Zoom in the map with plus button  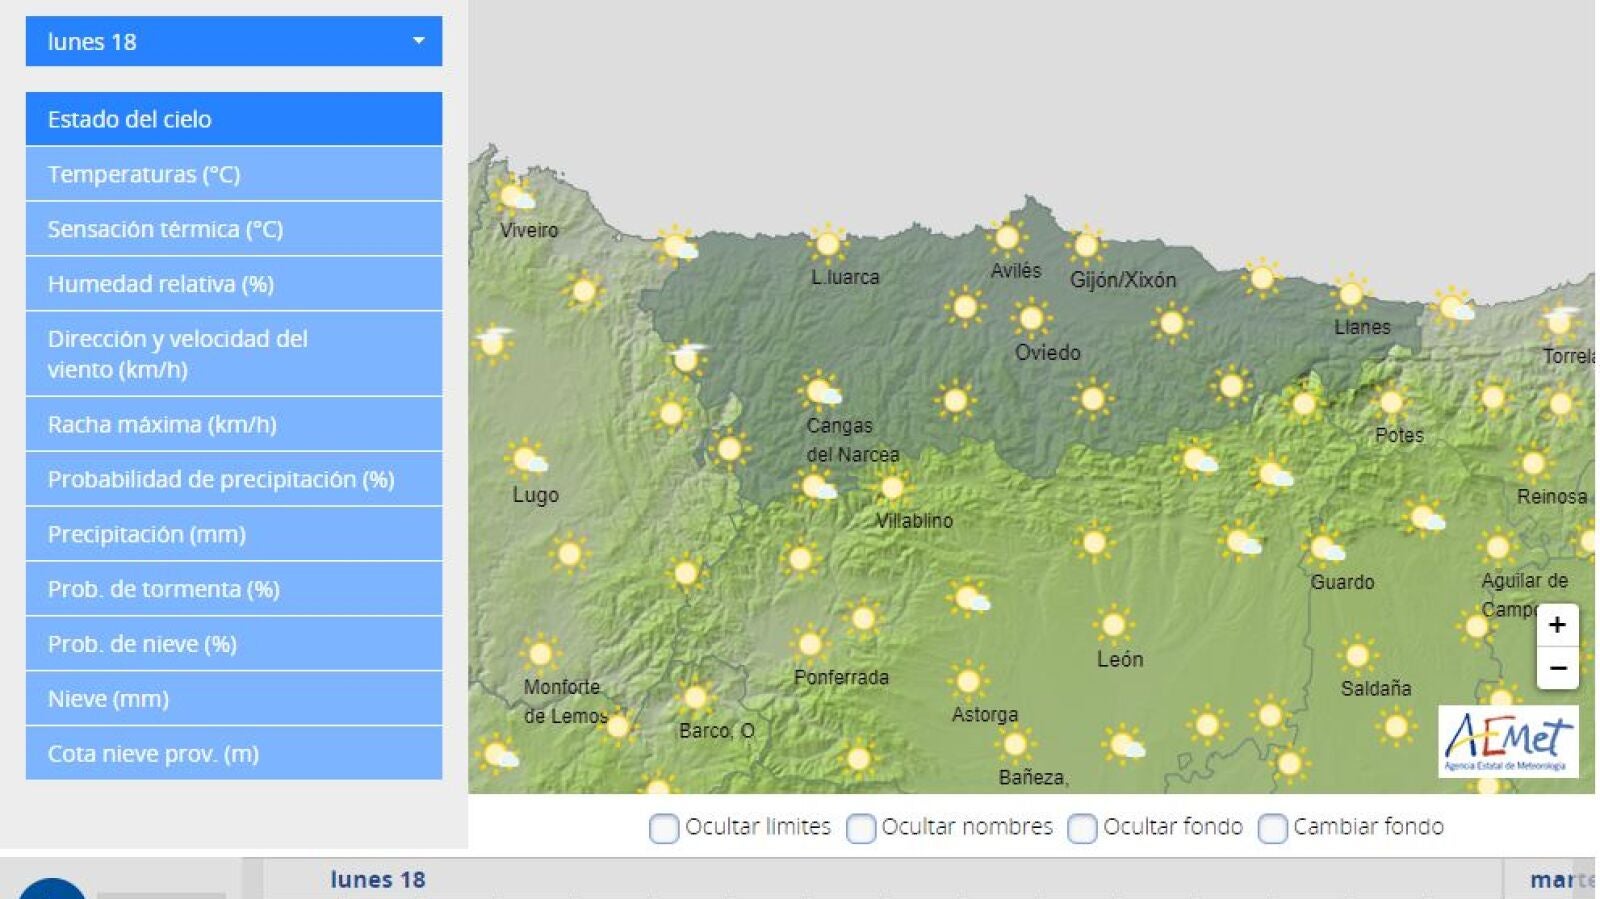point(1557,625)
